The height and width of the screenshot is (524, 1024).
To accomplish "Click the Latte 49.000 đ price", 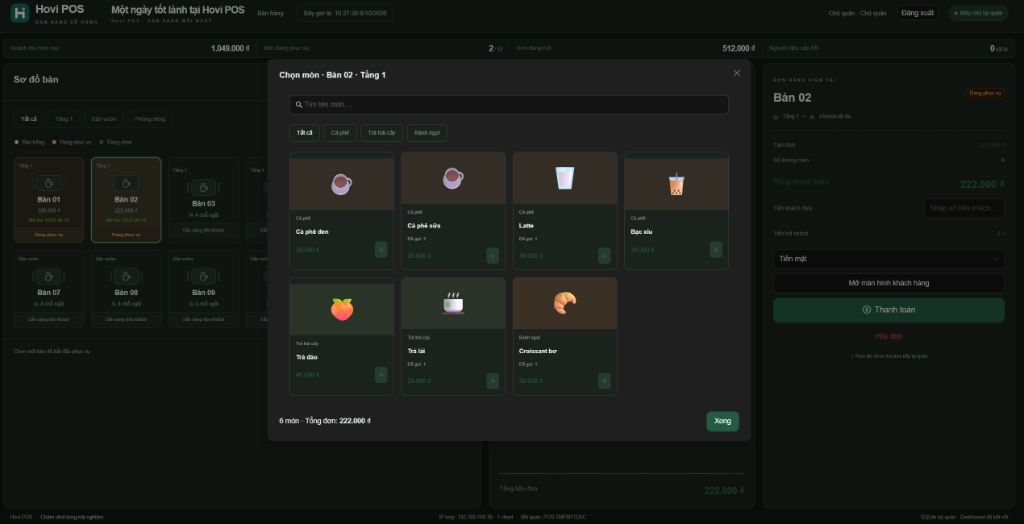I will click(530, 255).
